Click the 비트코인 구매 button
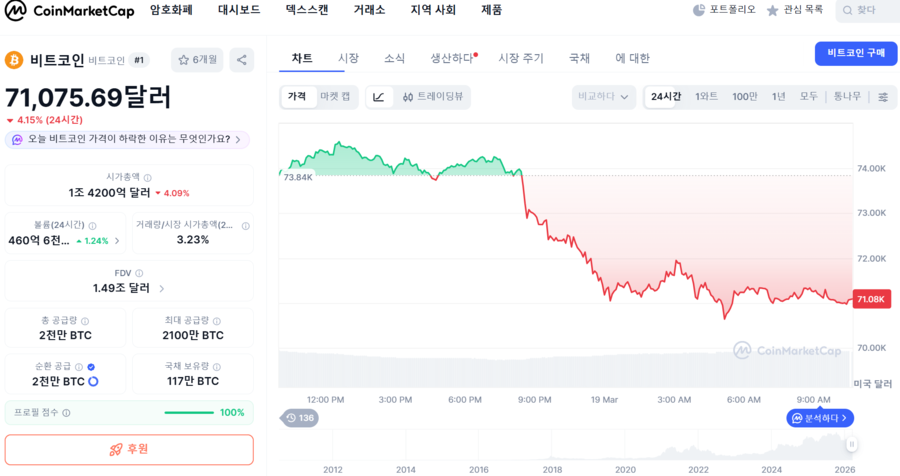 [x=855, y=53]
